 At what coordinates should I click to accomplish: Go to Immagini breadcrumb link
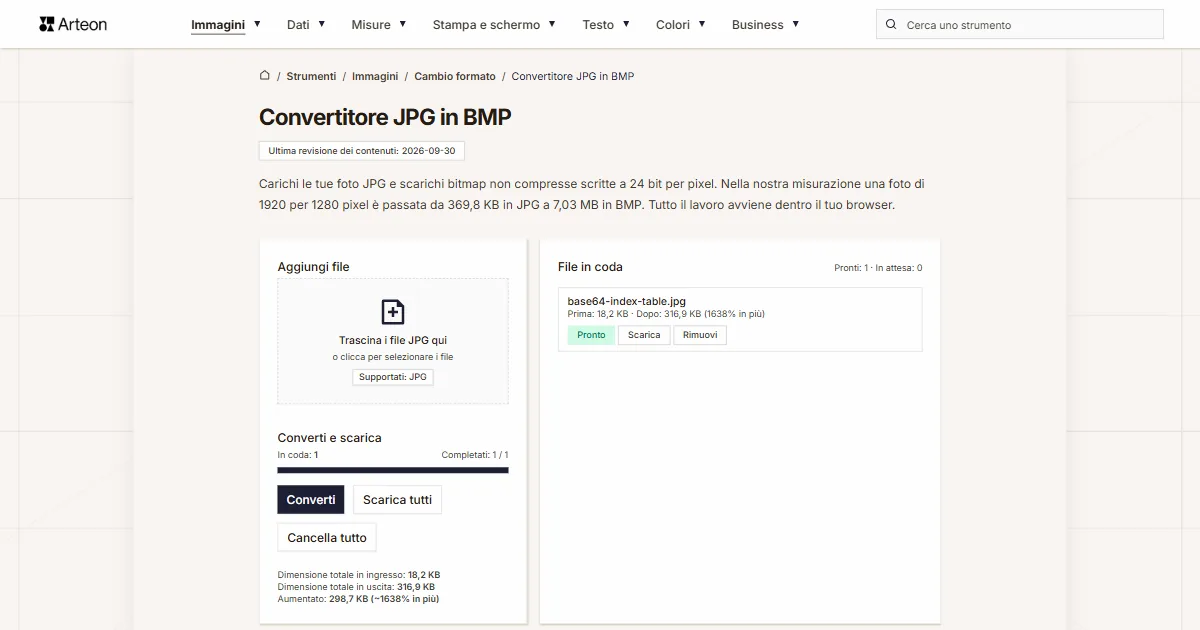pyautogui.click(x=375, y=76)
